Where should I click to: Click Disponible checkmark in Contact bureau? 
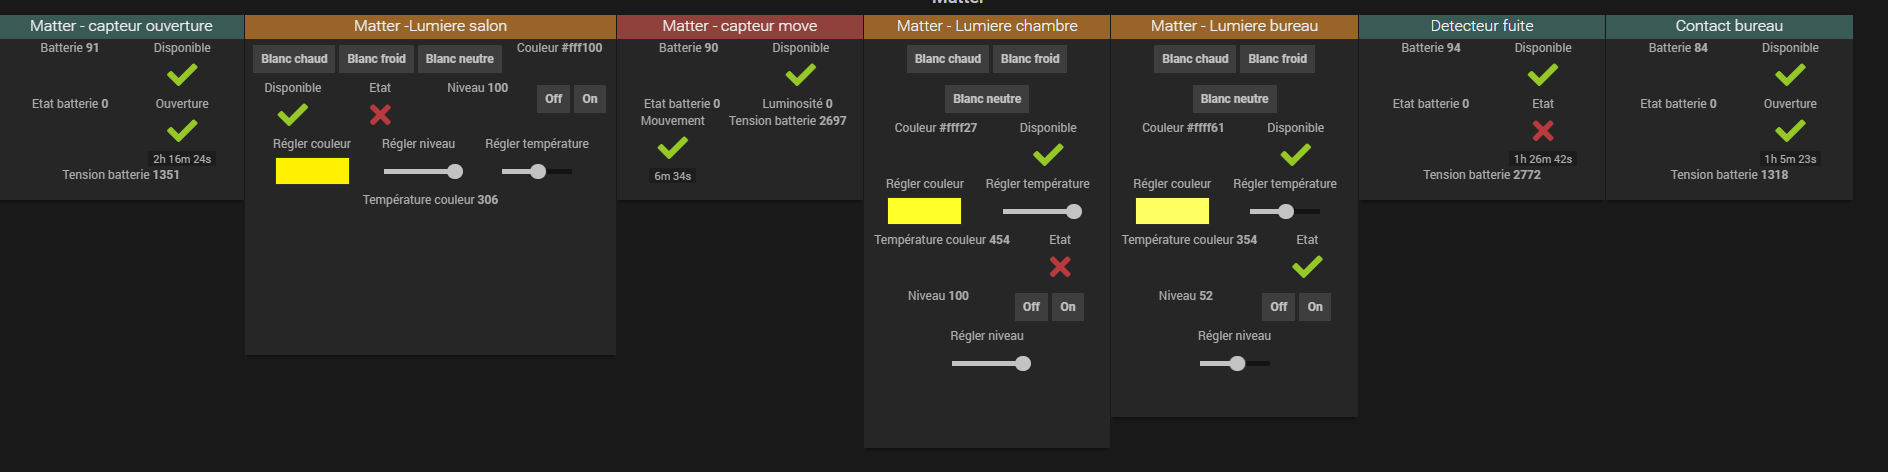click(x=1790, y=75)
